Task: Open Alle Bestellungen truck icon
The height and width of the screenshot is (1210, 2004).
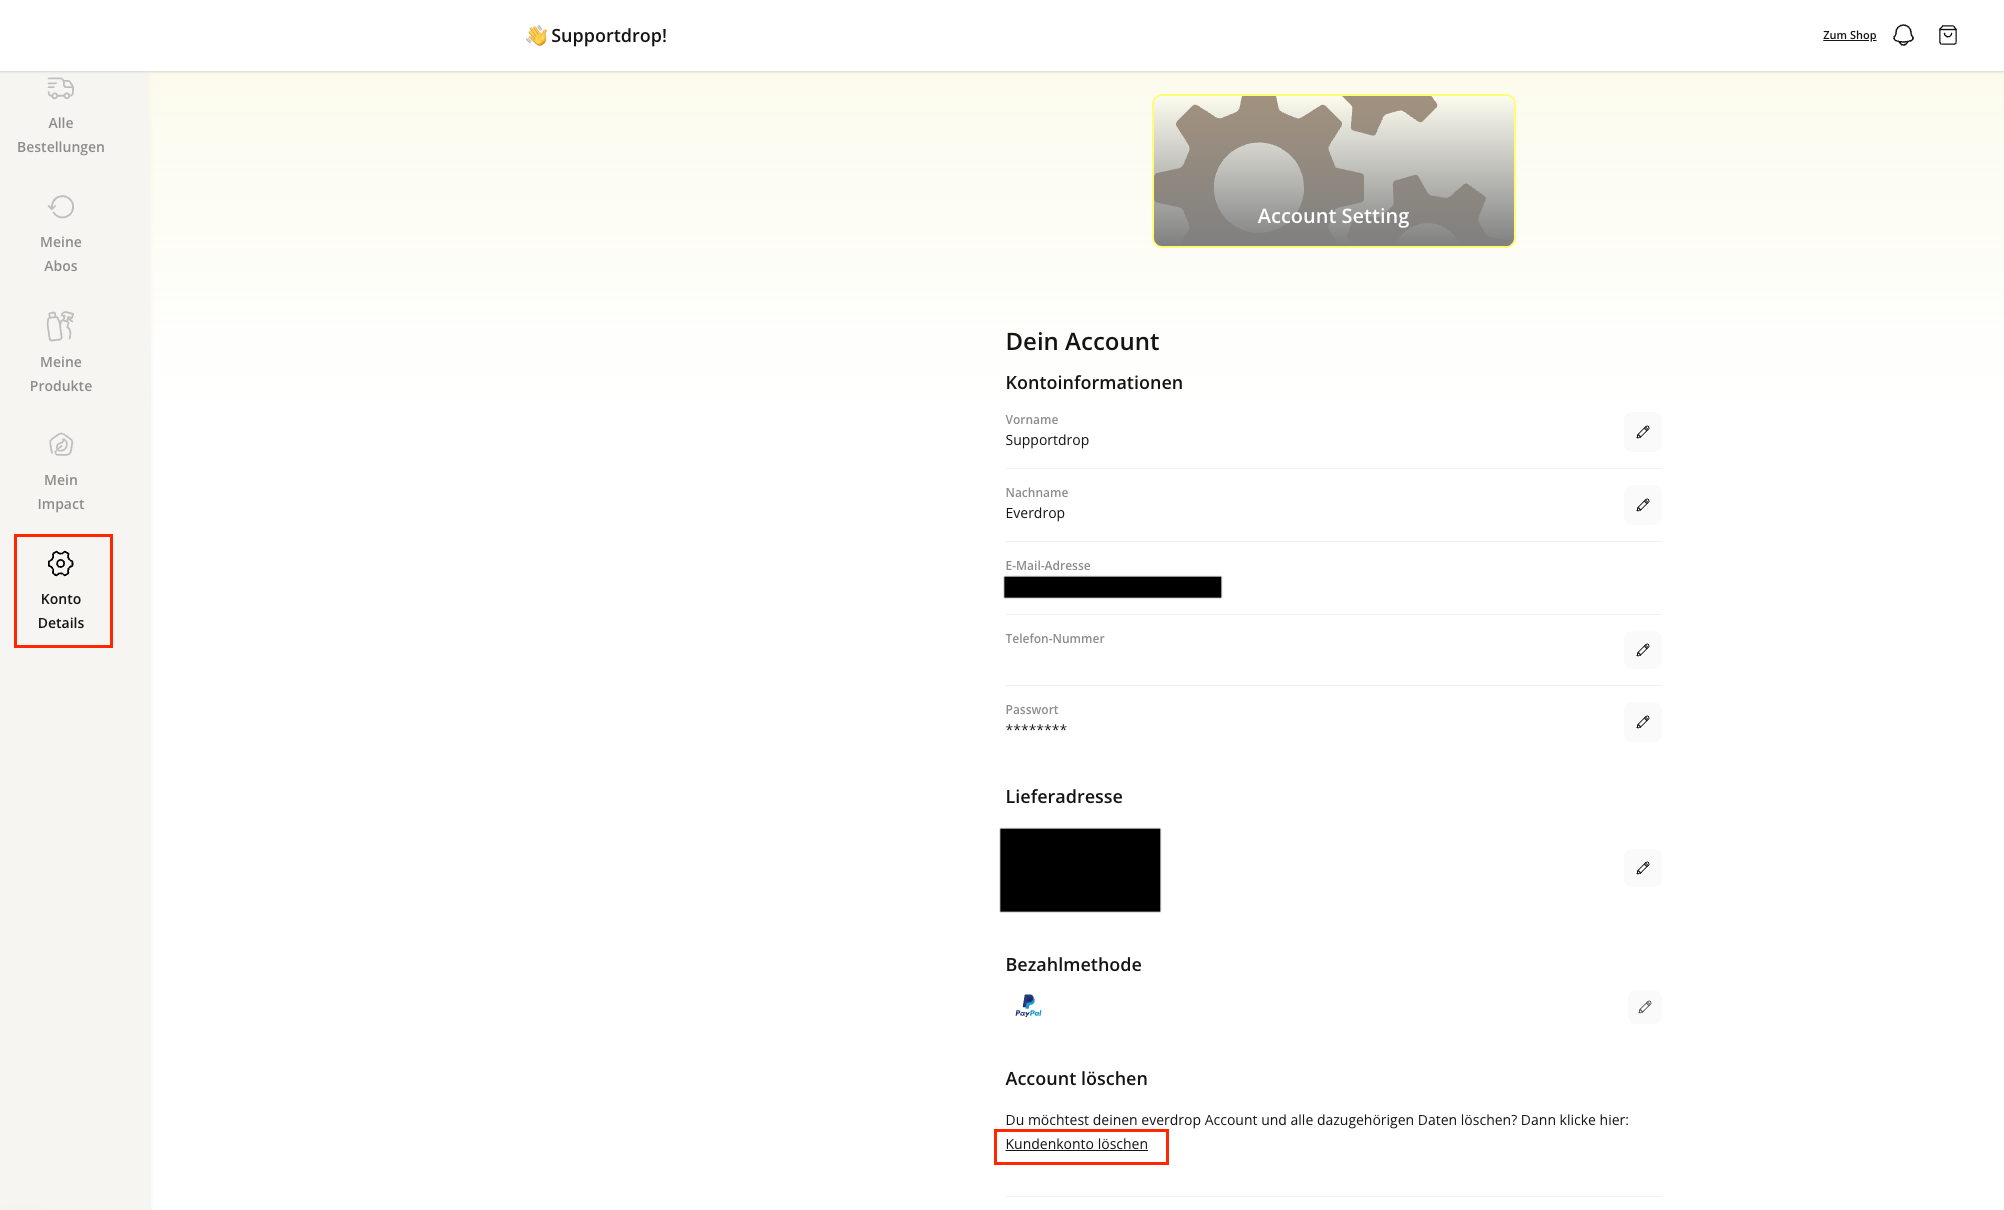Action: coord(61,88)
